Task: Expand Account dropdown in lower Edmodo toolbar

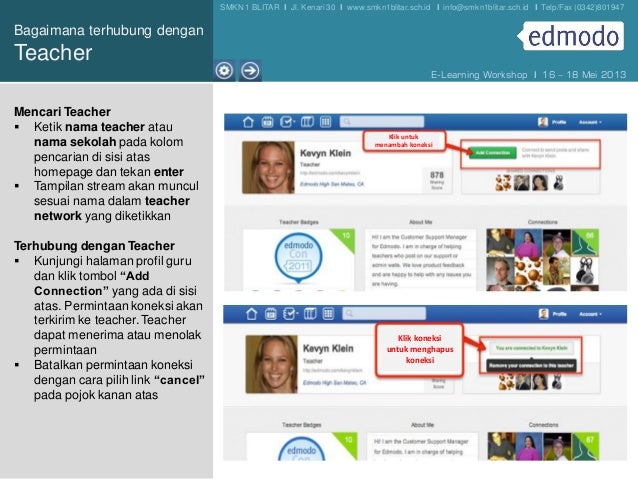Action: pyautogui.click(x=590, y=314)
